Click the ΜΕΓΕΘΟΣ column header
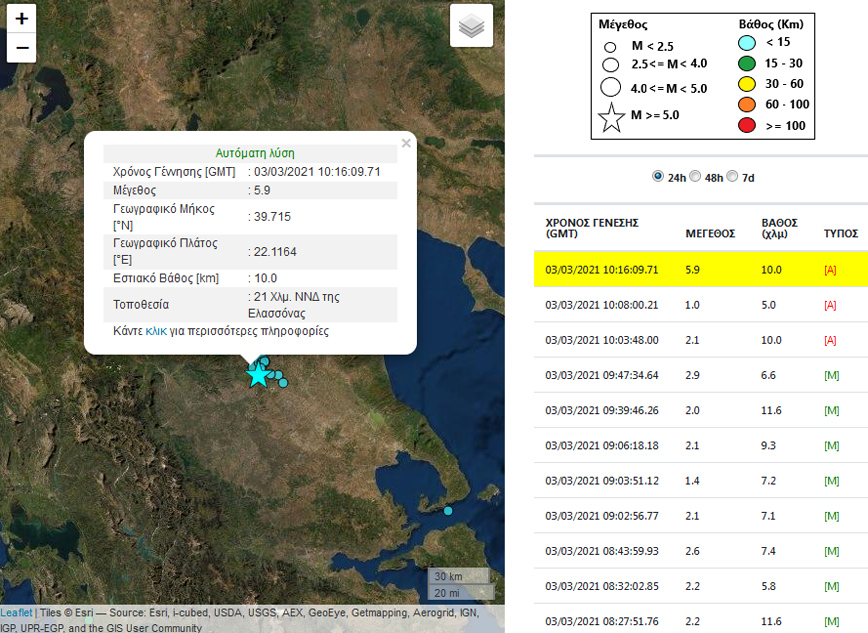Viewport: 868px width, 633px height. coord(710,233)
